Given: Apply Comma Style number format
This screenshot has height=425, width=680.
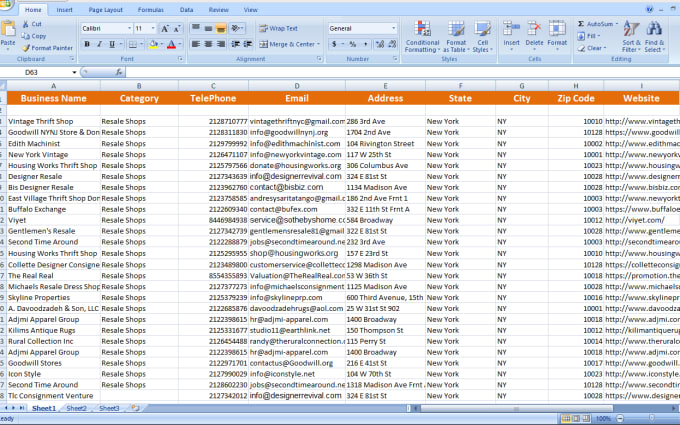Looking at the screenshot, I should (365, 44).
